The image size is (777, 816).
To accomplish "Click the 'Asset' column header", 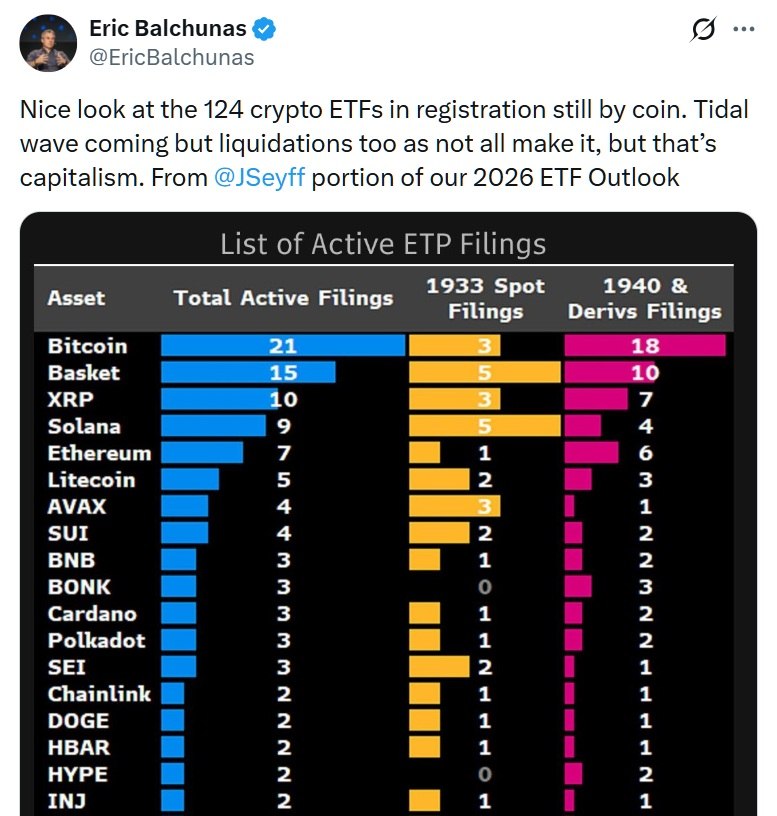I will (x=76, y=299).
